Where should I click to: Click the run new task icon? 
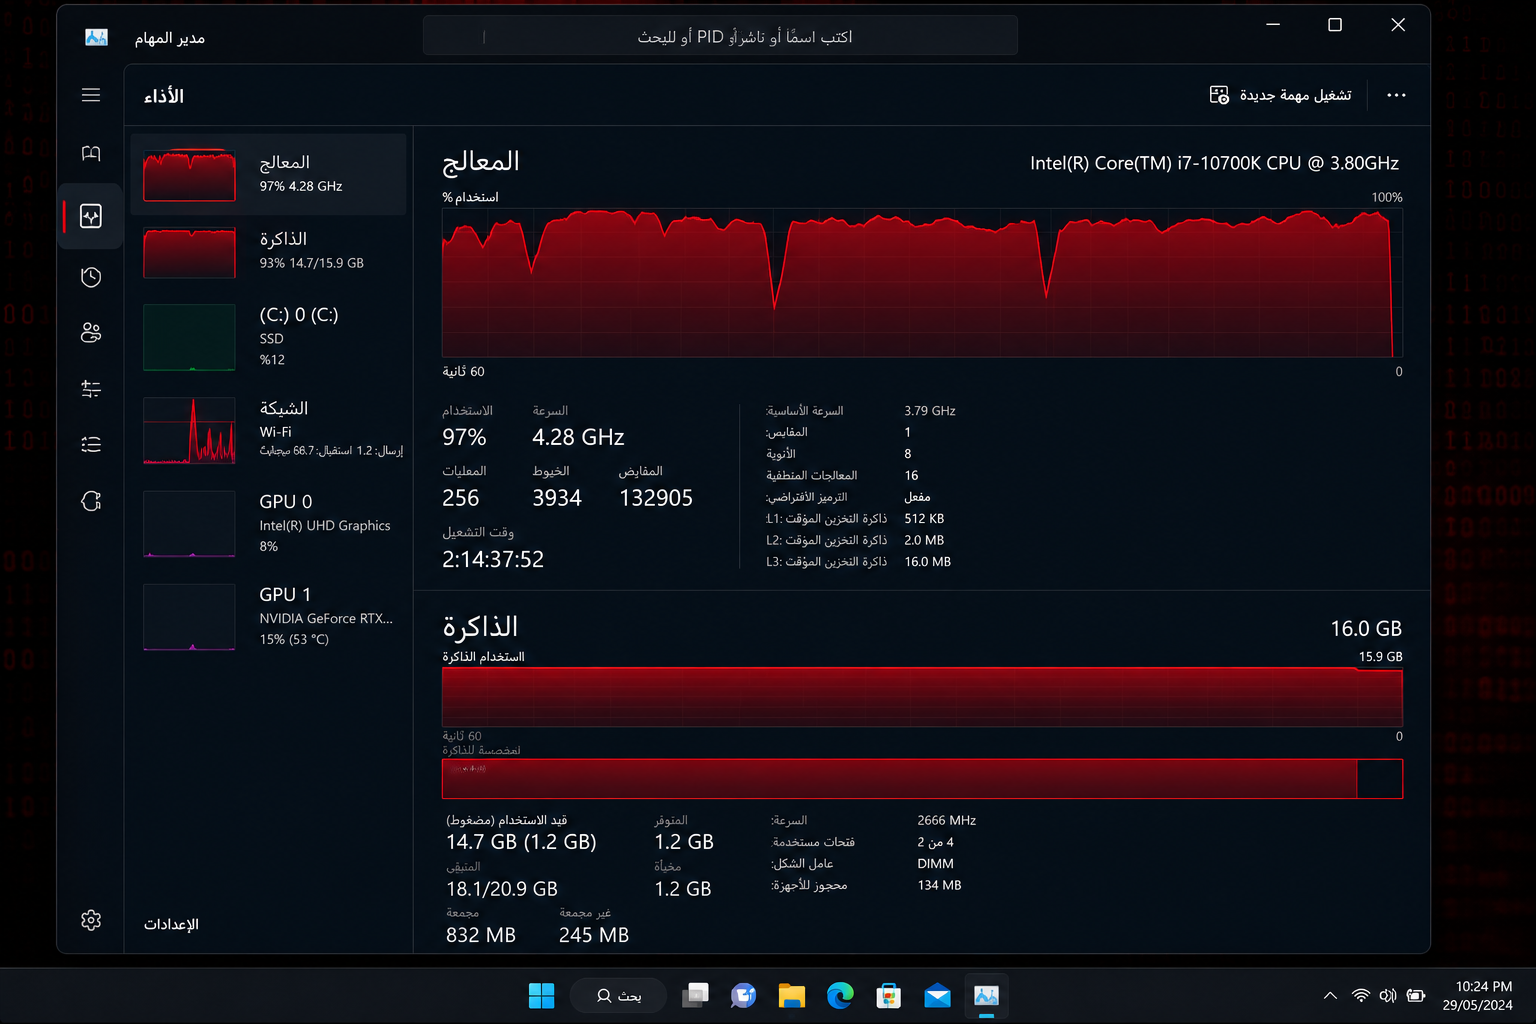pos(1219,95)
